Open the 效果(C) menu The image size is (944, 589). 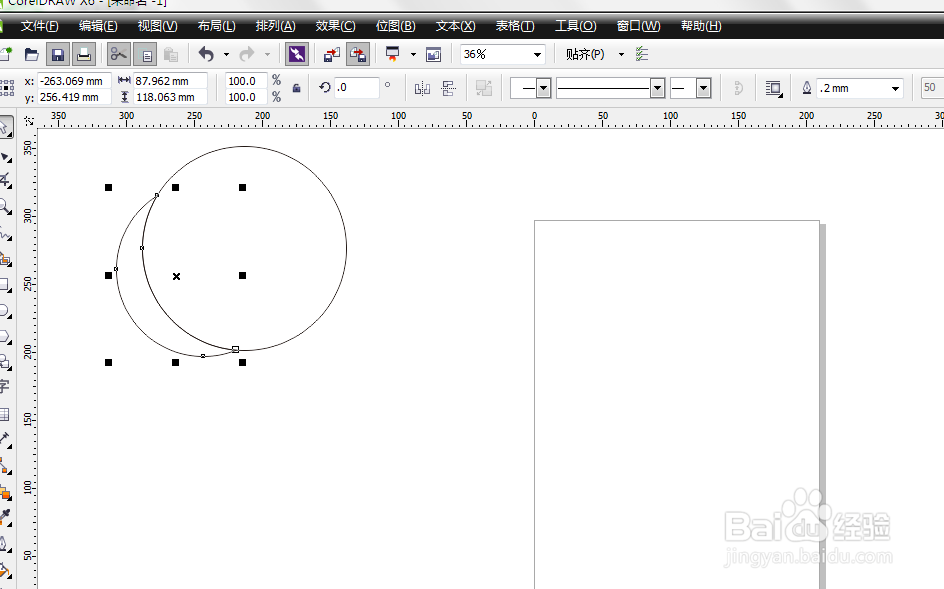click(335, 26)
